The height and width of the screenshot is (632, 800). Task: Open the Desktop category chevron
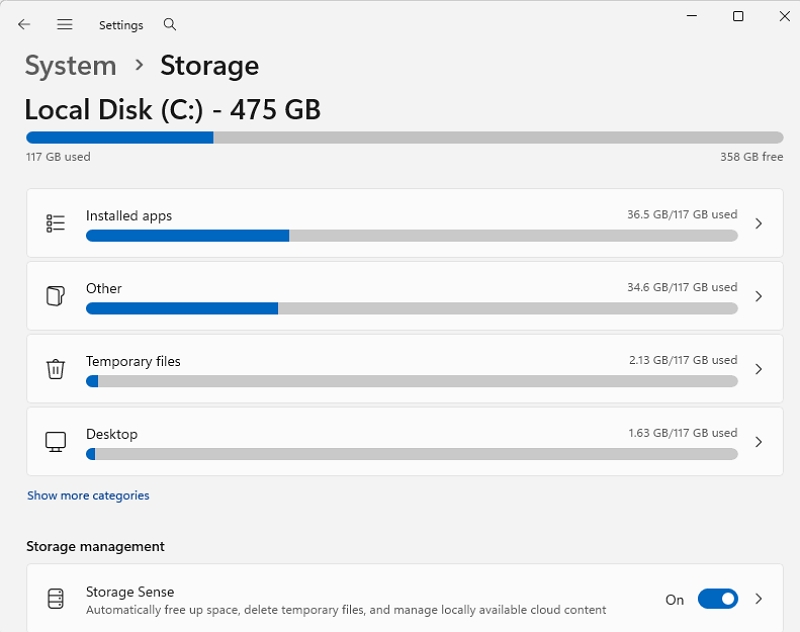pos(759,442)
